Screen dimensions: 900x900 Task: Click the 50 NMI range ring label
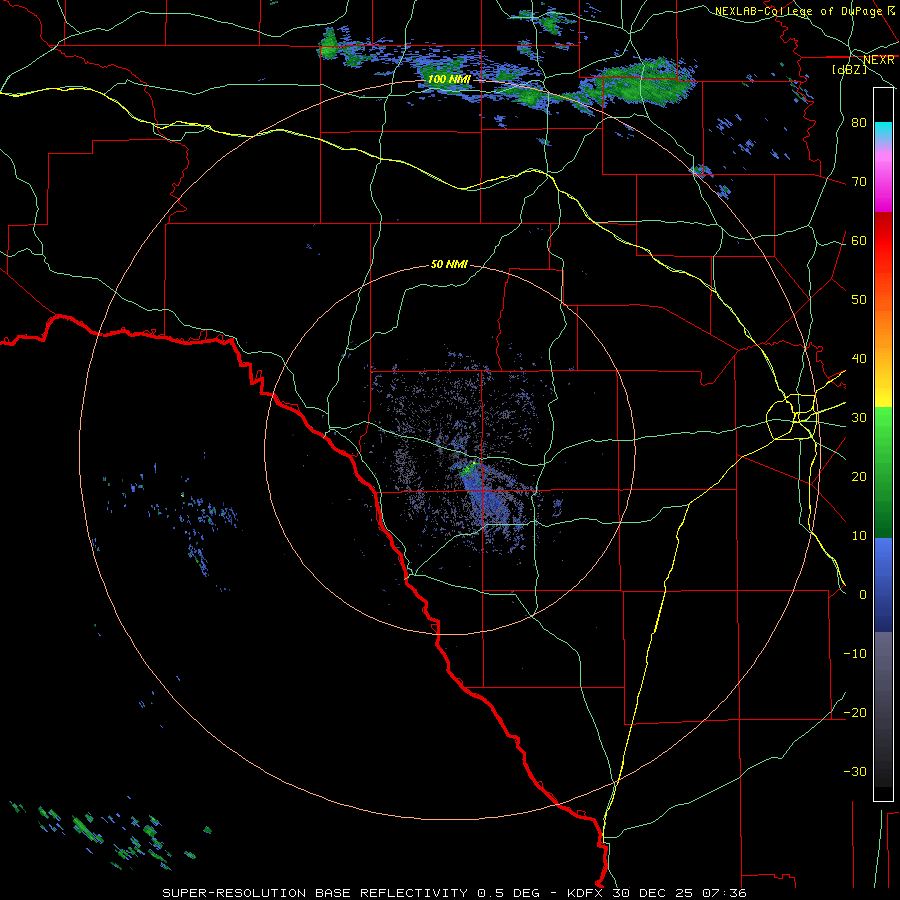click(449, 264)
